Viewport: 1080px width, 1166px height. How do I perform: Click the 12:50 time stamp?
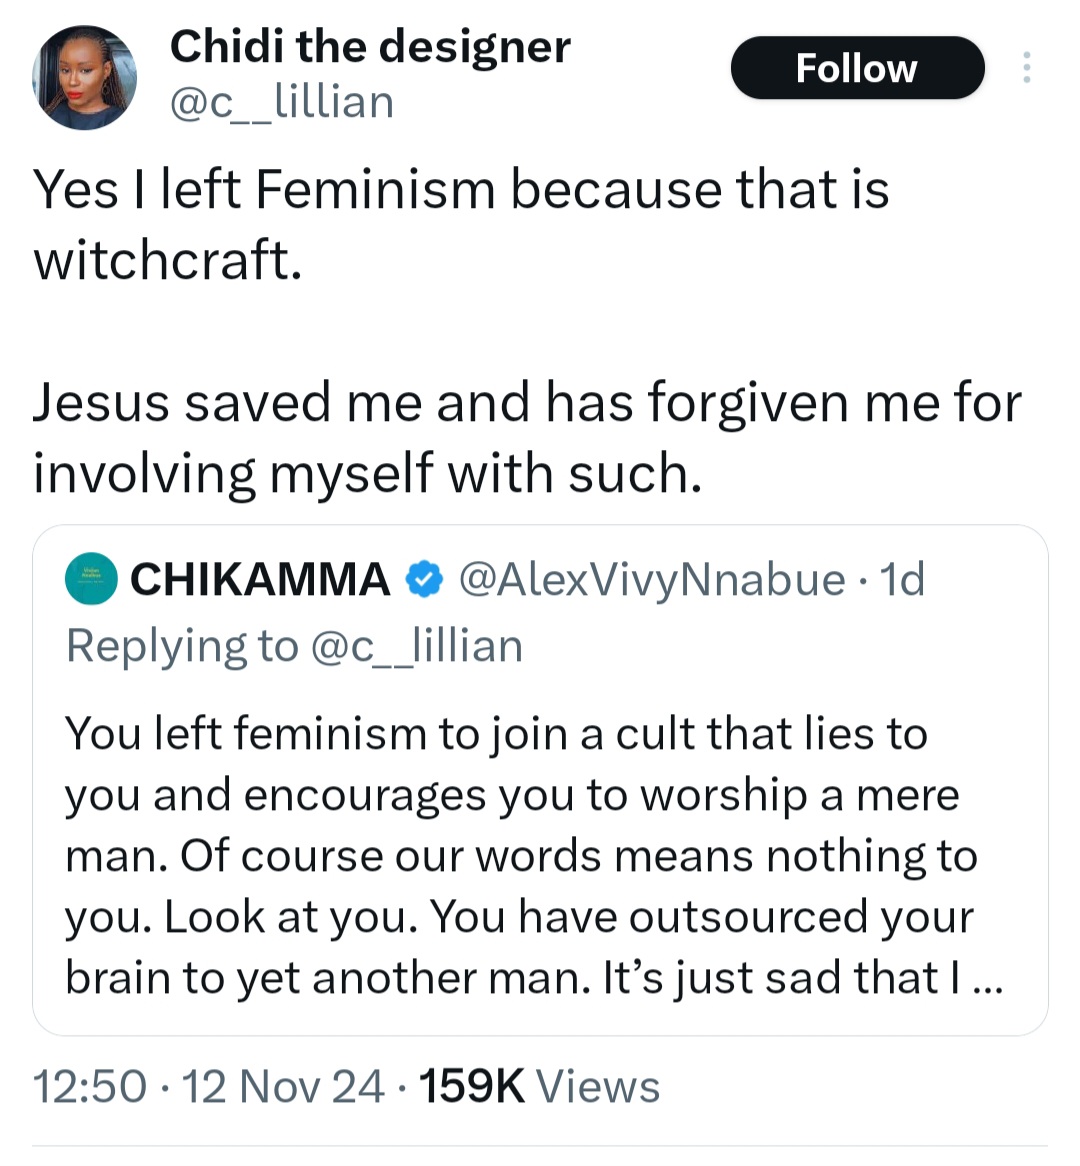coord(90,1087)
